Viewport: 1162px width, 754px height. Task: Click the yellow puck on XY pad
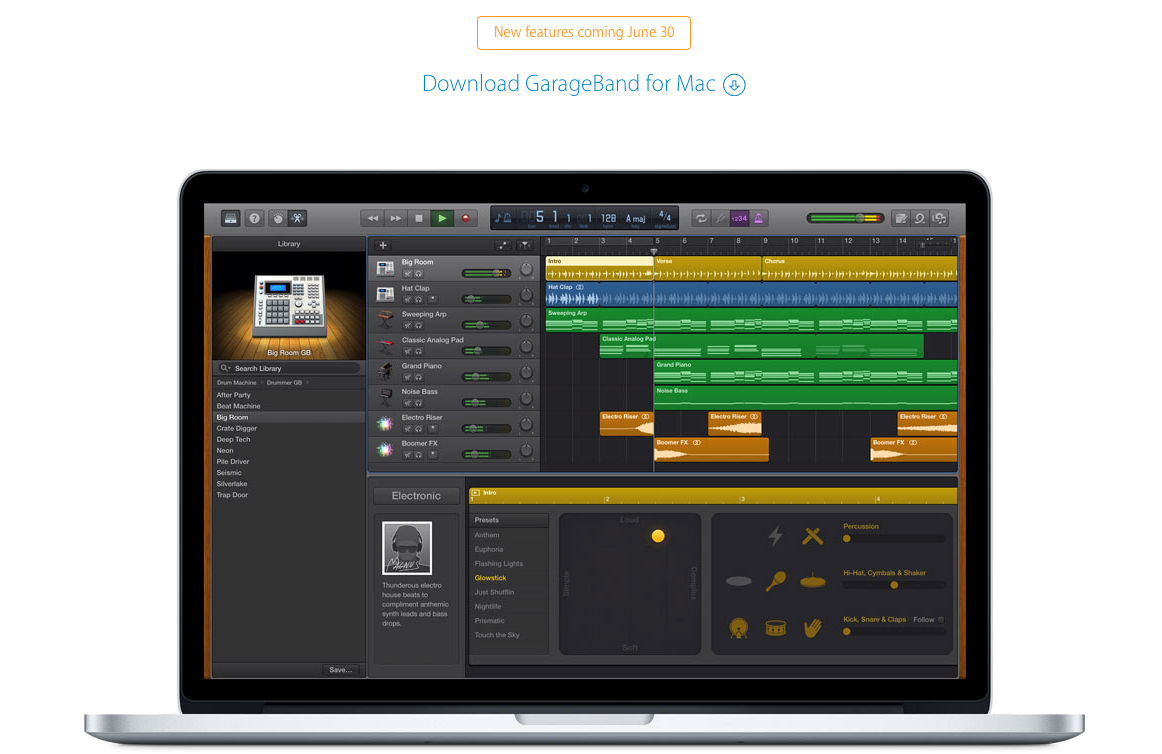(x=658, y=536)
